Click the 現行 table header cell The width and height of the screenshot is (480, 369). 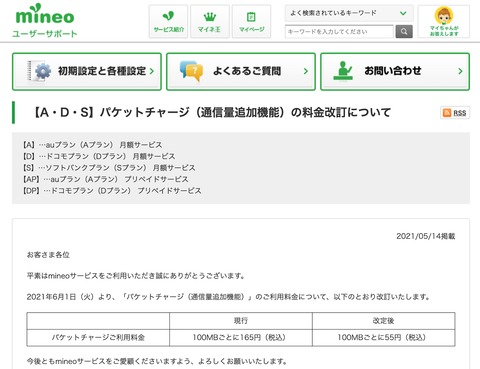click(241, 321)
